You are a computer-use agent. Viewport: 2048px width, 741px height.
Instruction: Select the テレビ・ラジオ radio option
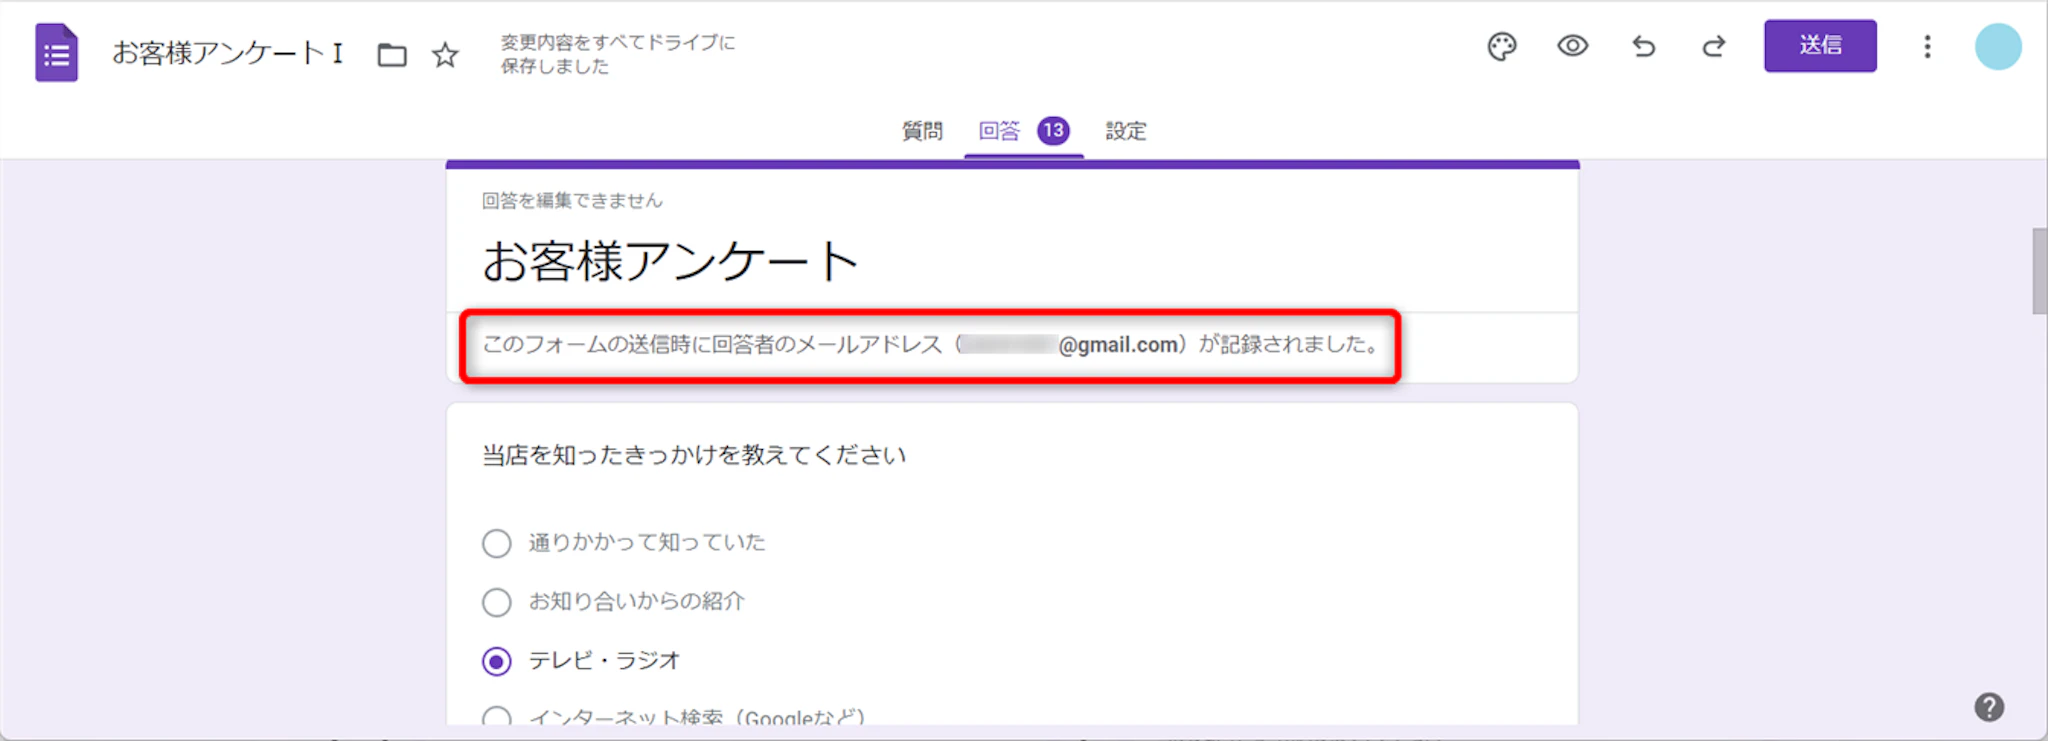[497, 661]
